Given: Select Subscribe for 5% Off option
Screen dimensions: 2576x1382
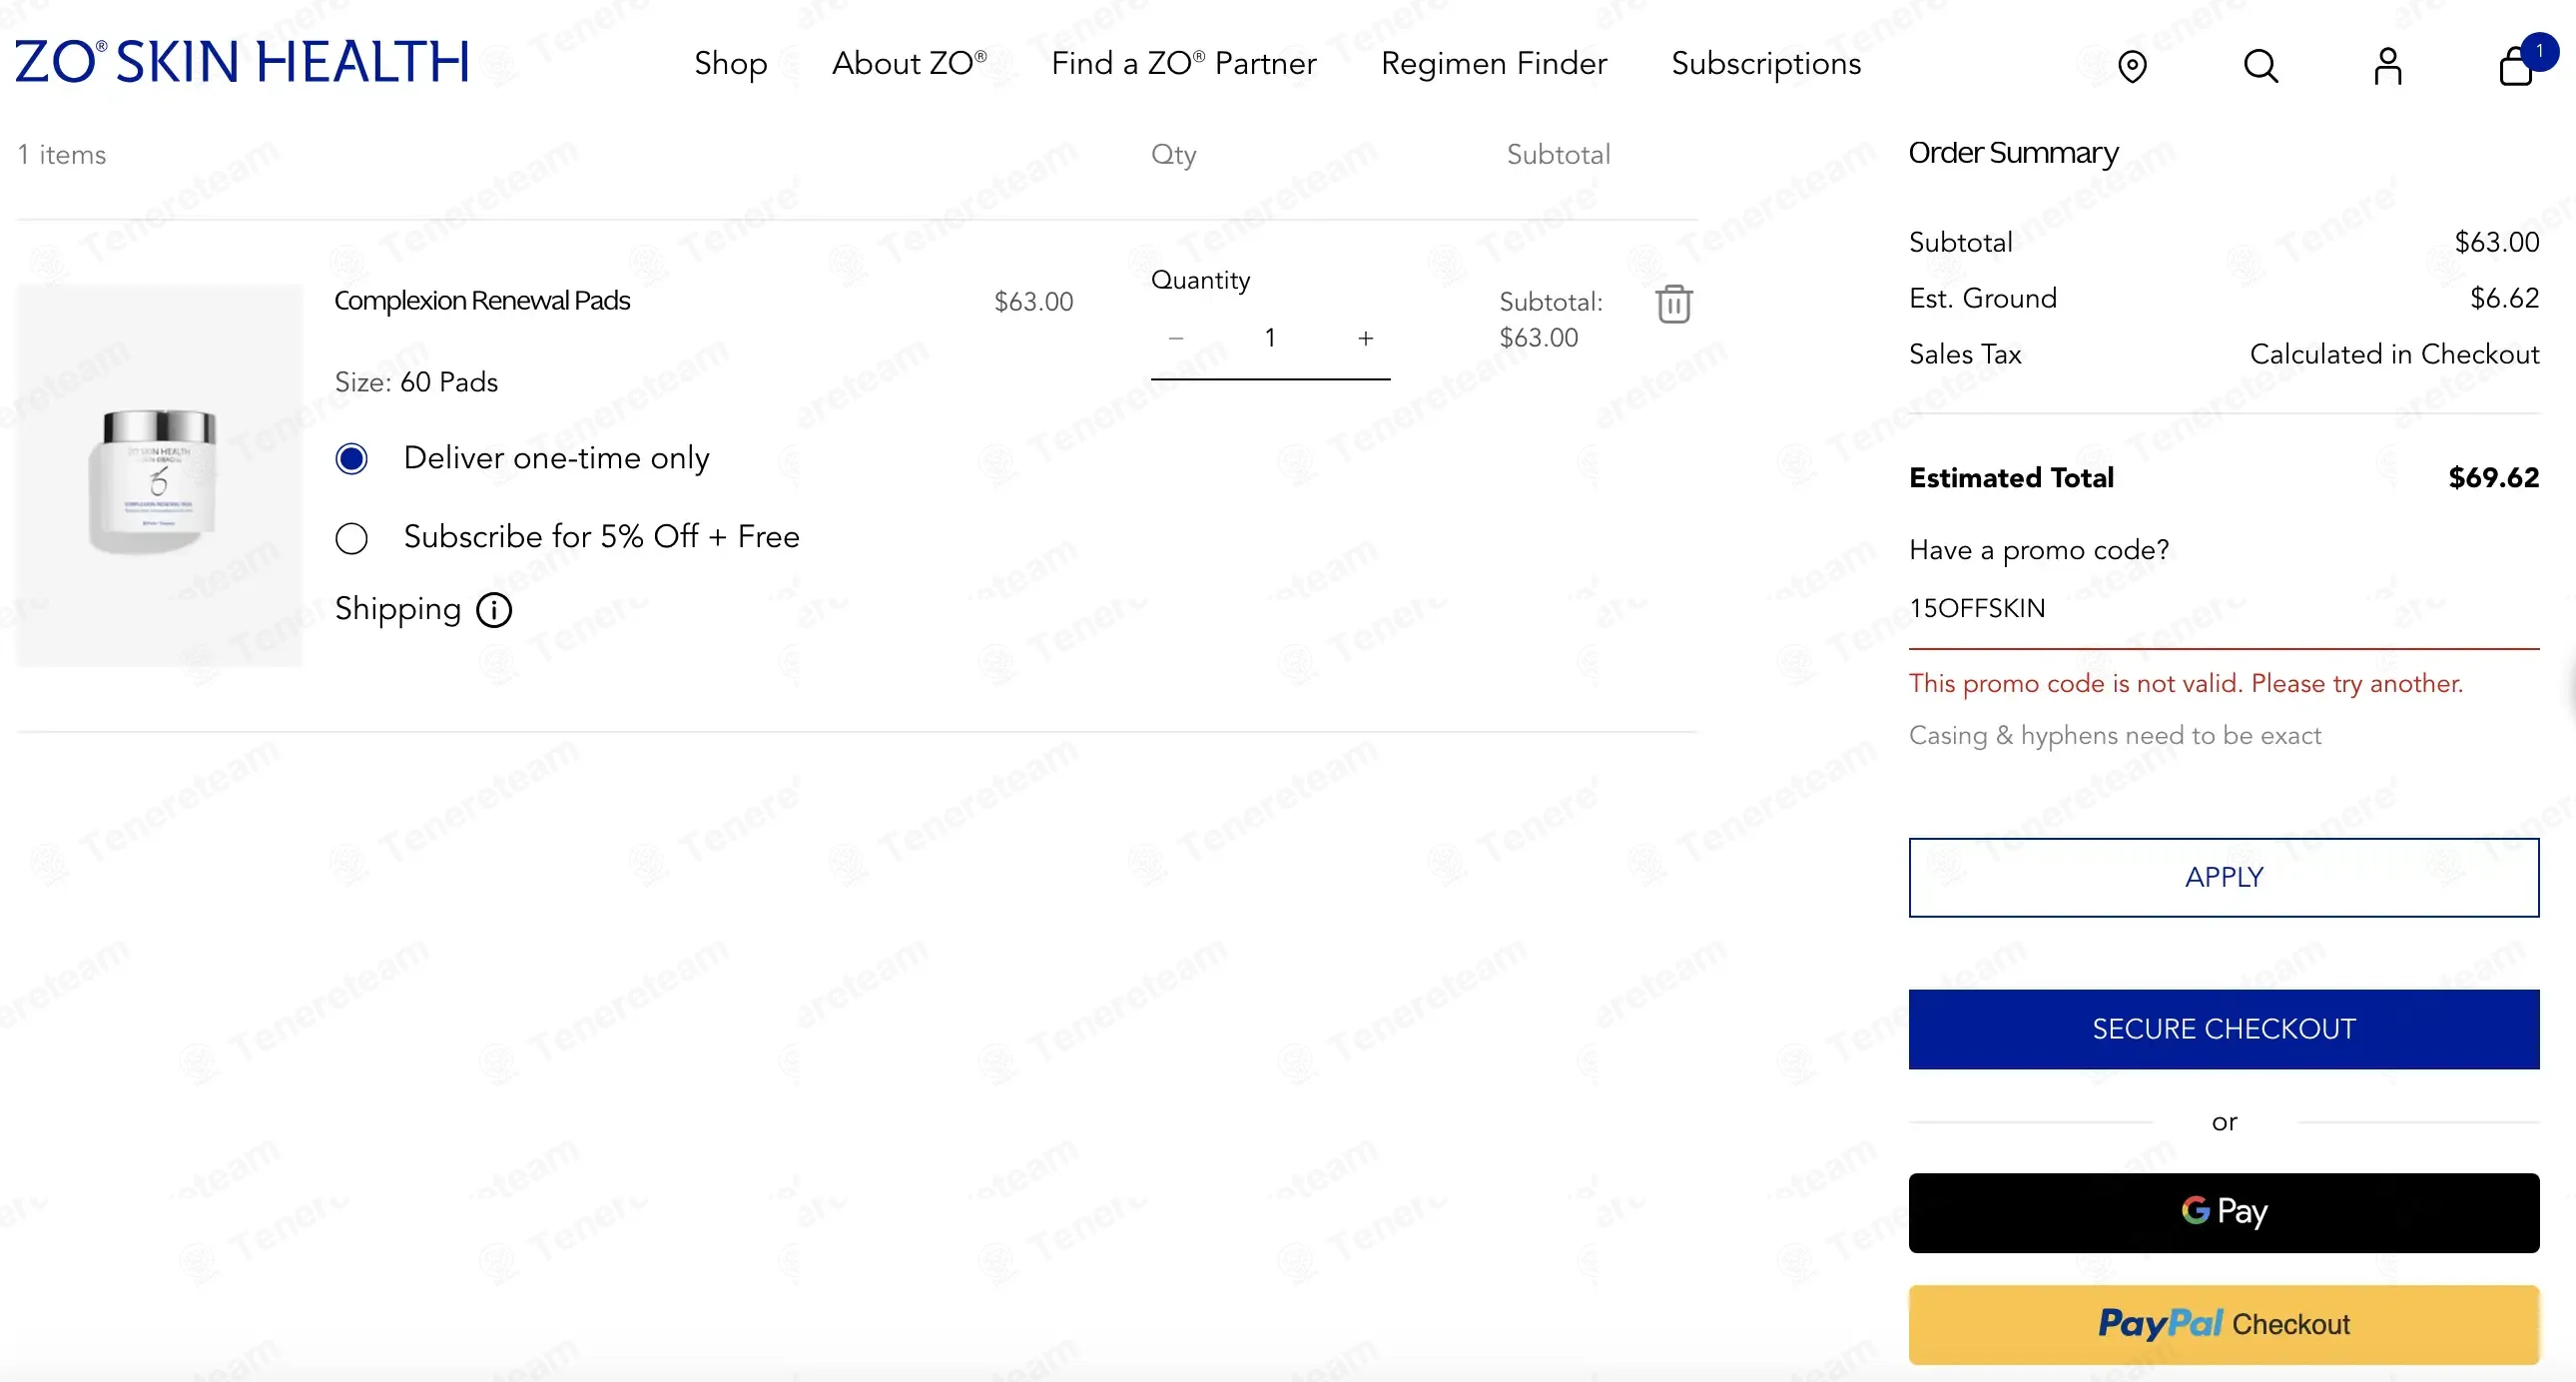Looking at the screenshot, I should click(x=352, y=538).
